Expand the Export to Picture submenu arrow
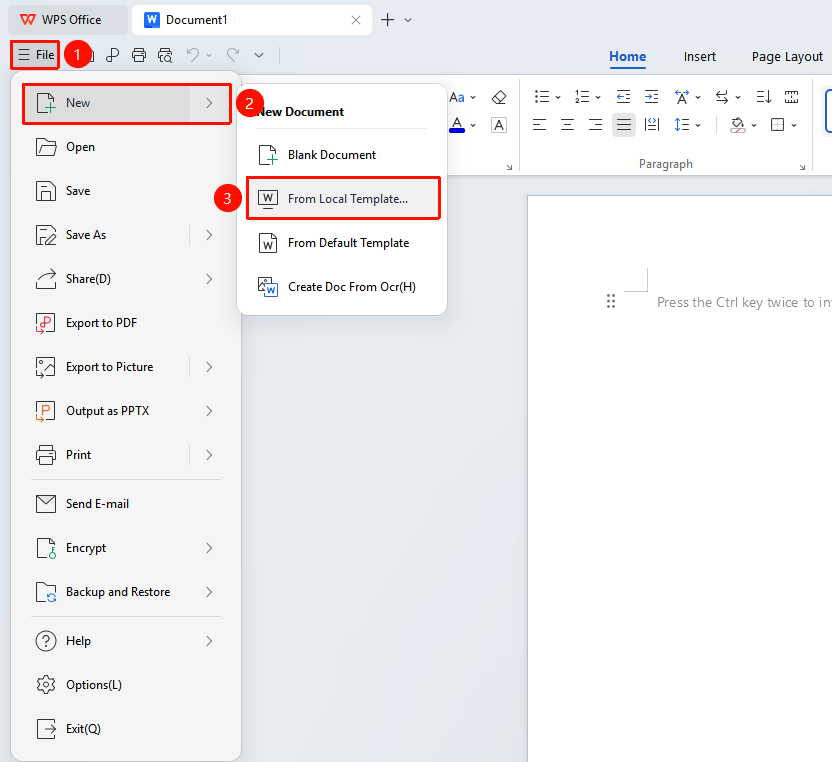 click(209, 367)
